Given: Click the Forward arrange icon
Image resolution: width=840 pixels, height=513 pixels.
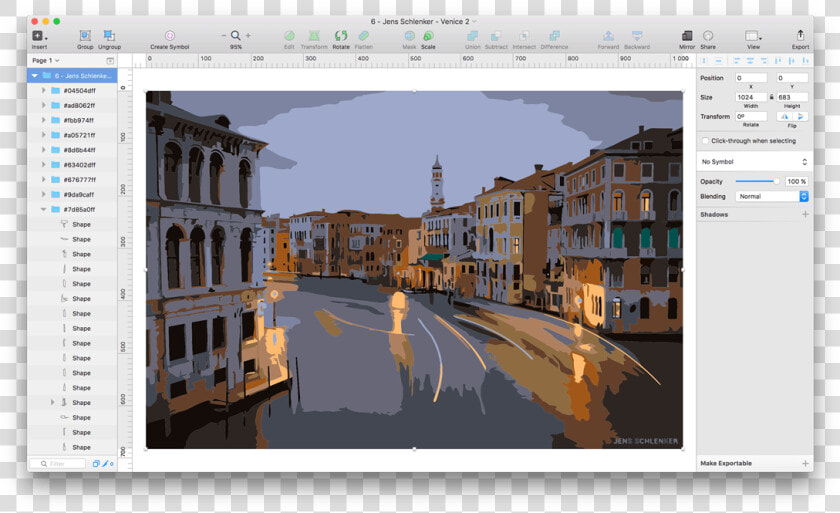Looking at the screenshot, I should pyautogui.click(x=609, y=35).
